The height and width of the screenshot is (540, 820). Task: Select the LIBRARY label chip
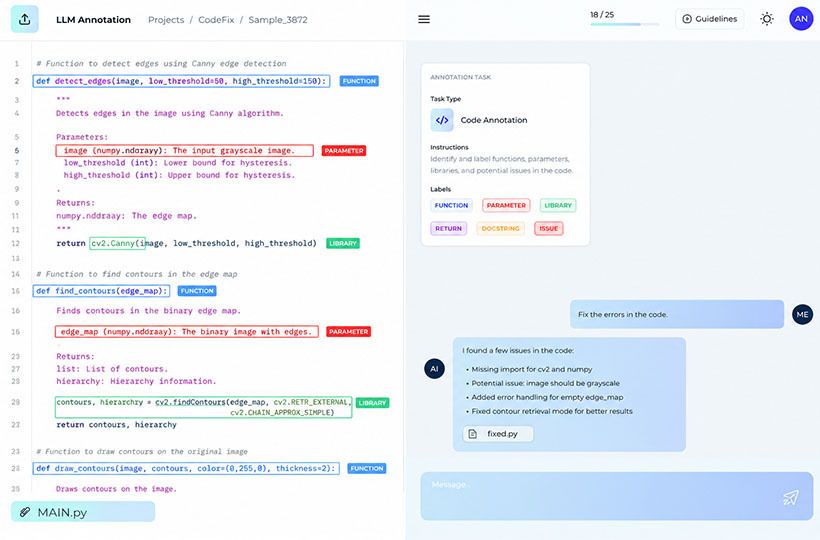coord(558,205)
